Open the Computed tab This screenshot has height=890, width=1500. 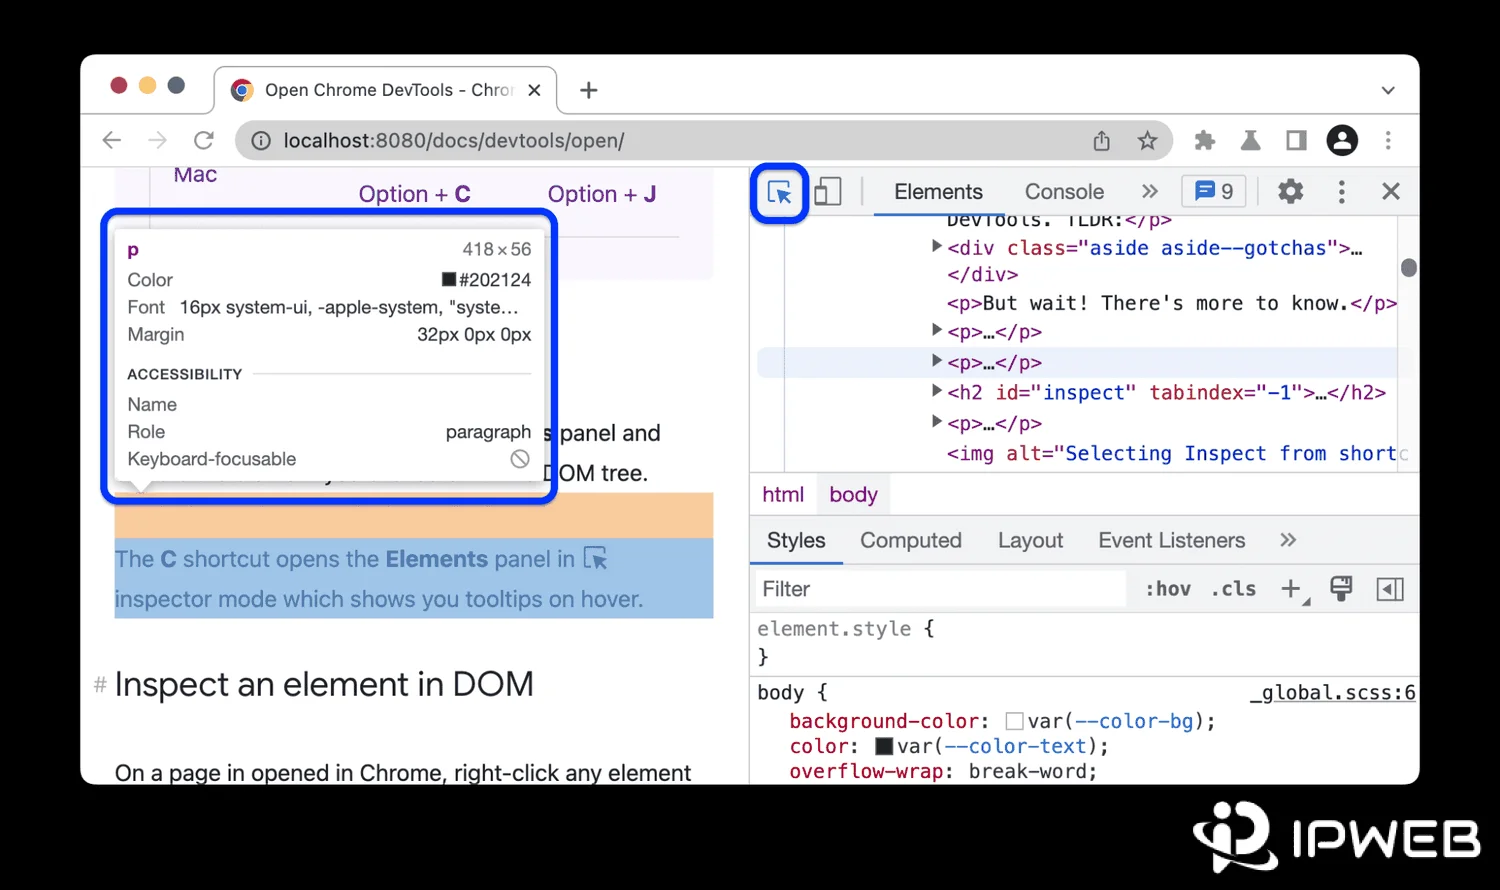tap(911, 541)
